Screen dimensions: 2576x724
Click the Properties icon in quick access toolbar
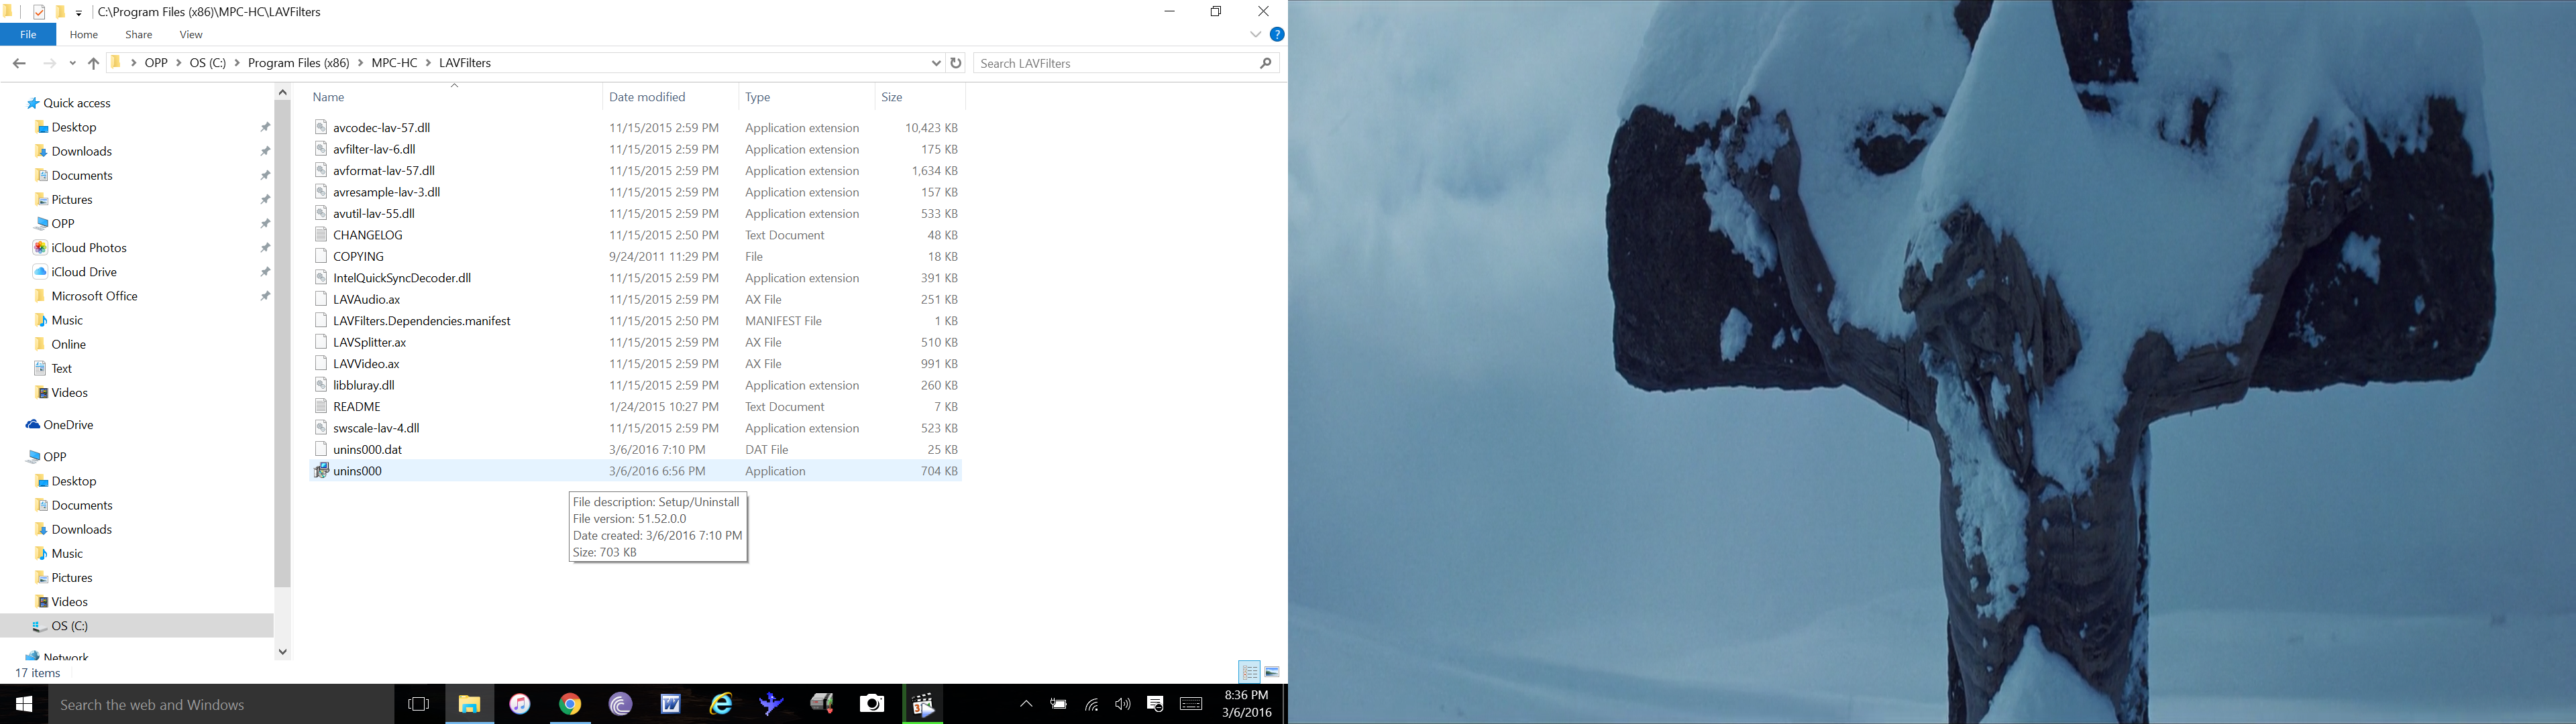(39, 12)
